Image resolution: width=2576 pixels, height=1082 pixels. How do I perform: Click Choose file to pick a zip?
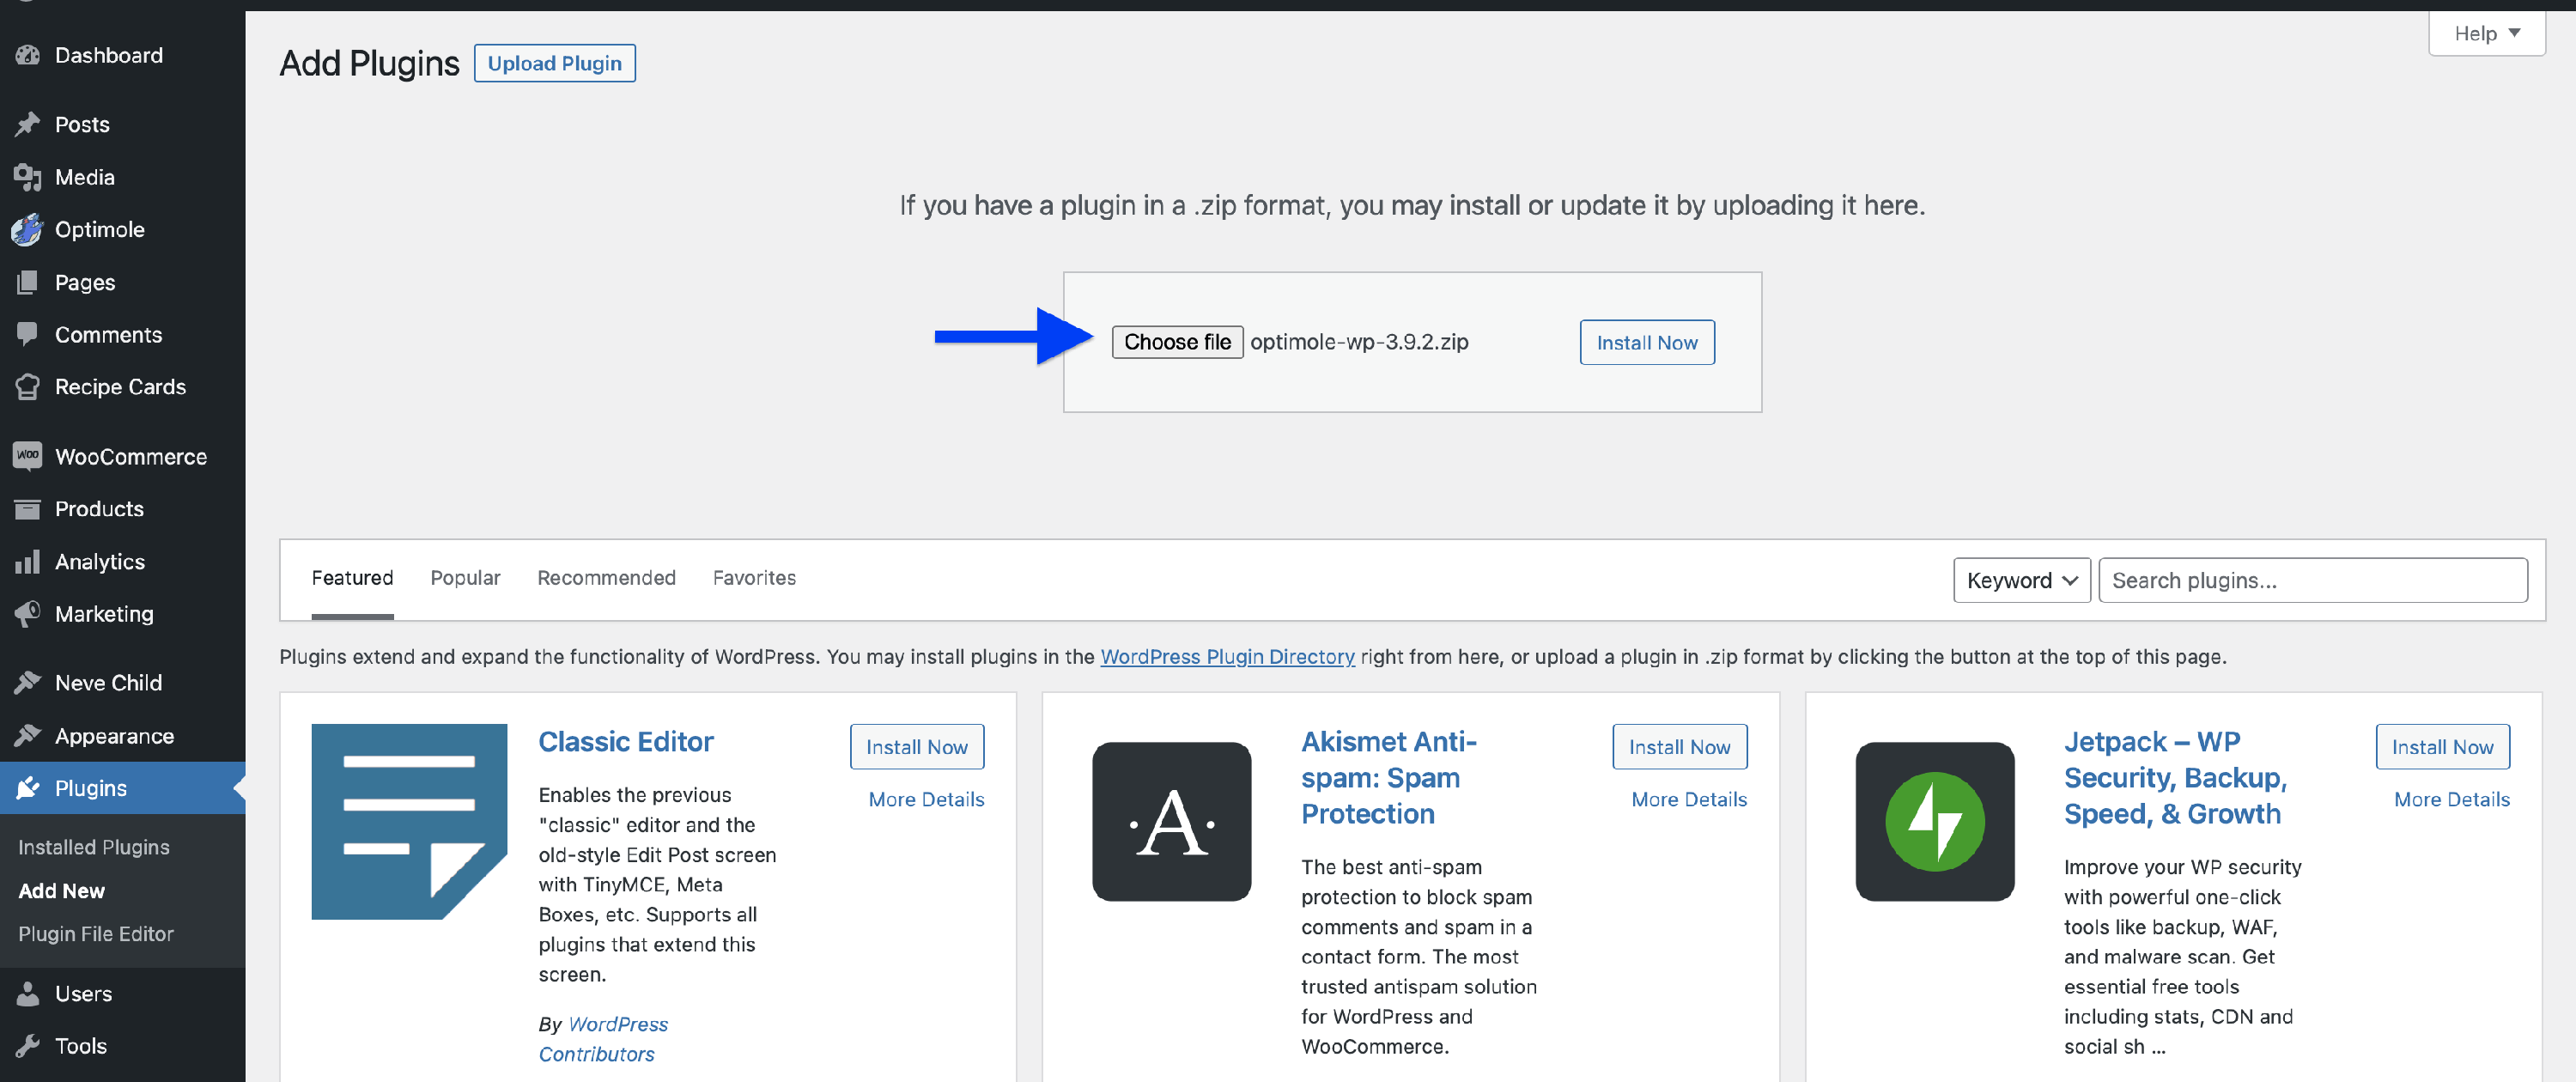point(1177,342)
